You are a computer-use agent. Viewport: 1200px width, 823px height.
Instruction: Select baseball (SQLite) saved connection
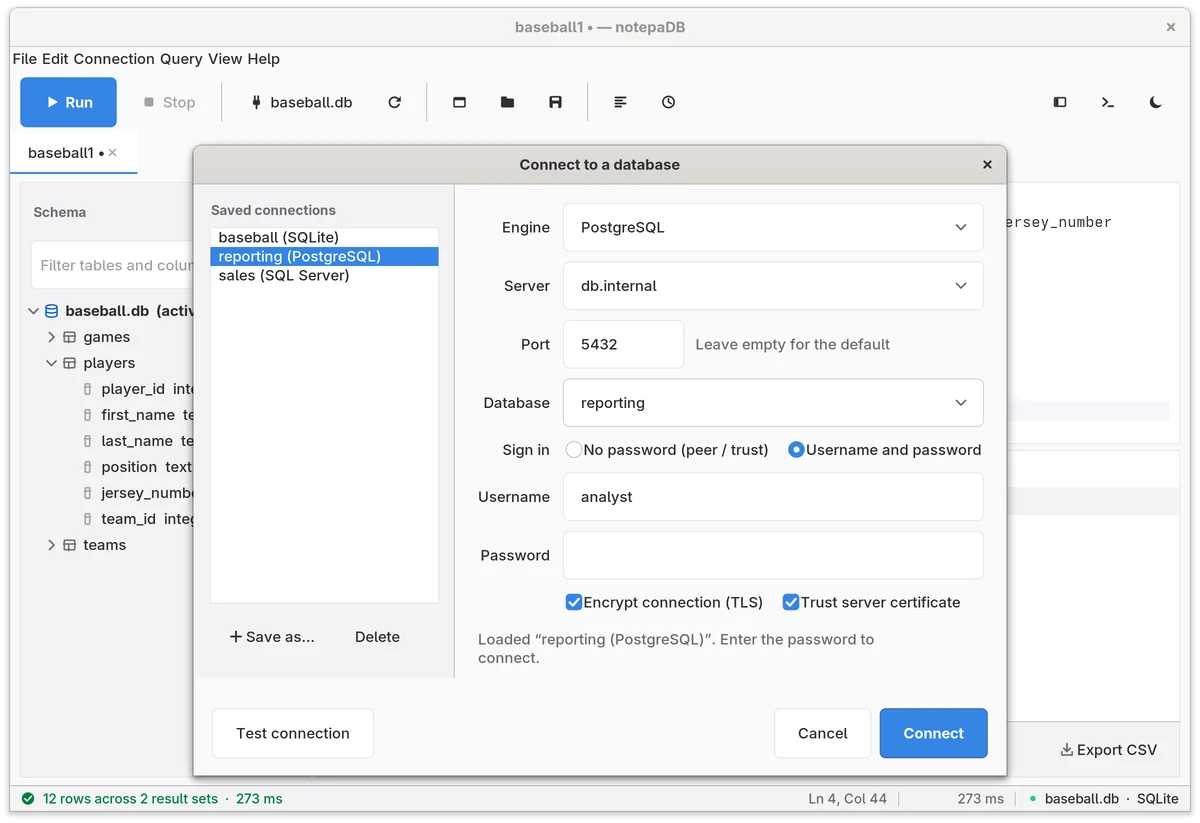(325, 237)
